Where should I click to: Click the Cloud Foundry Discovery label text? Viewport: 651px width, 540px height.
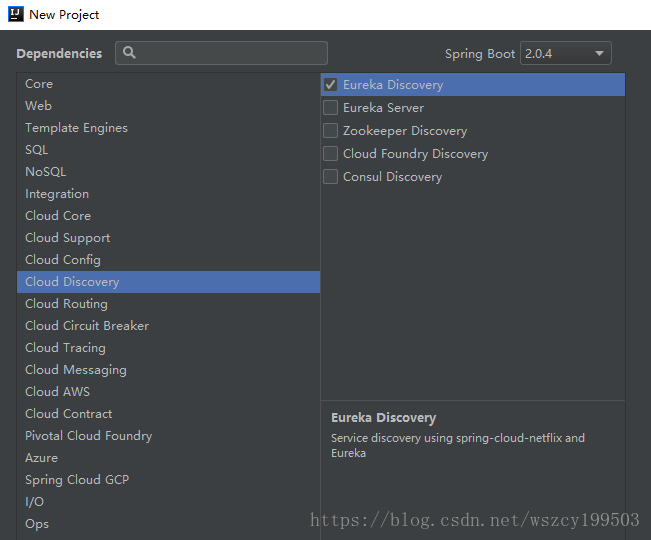(415, 154)
